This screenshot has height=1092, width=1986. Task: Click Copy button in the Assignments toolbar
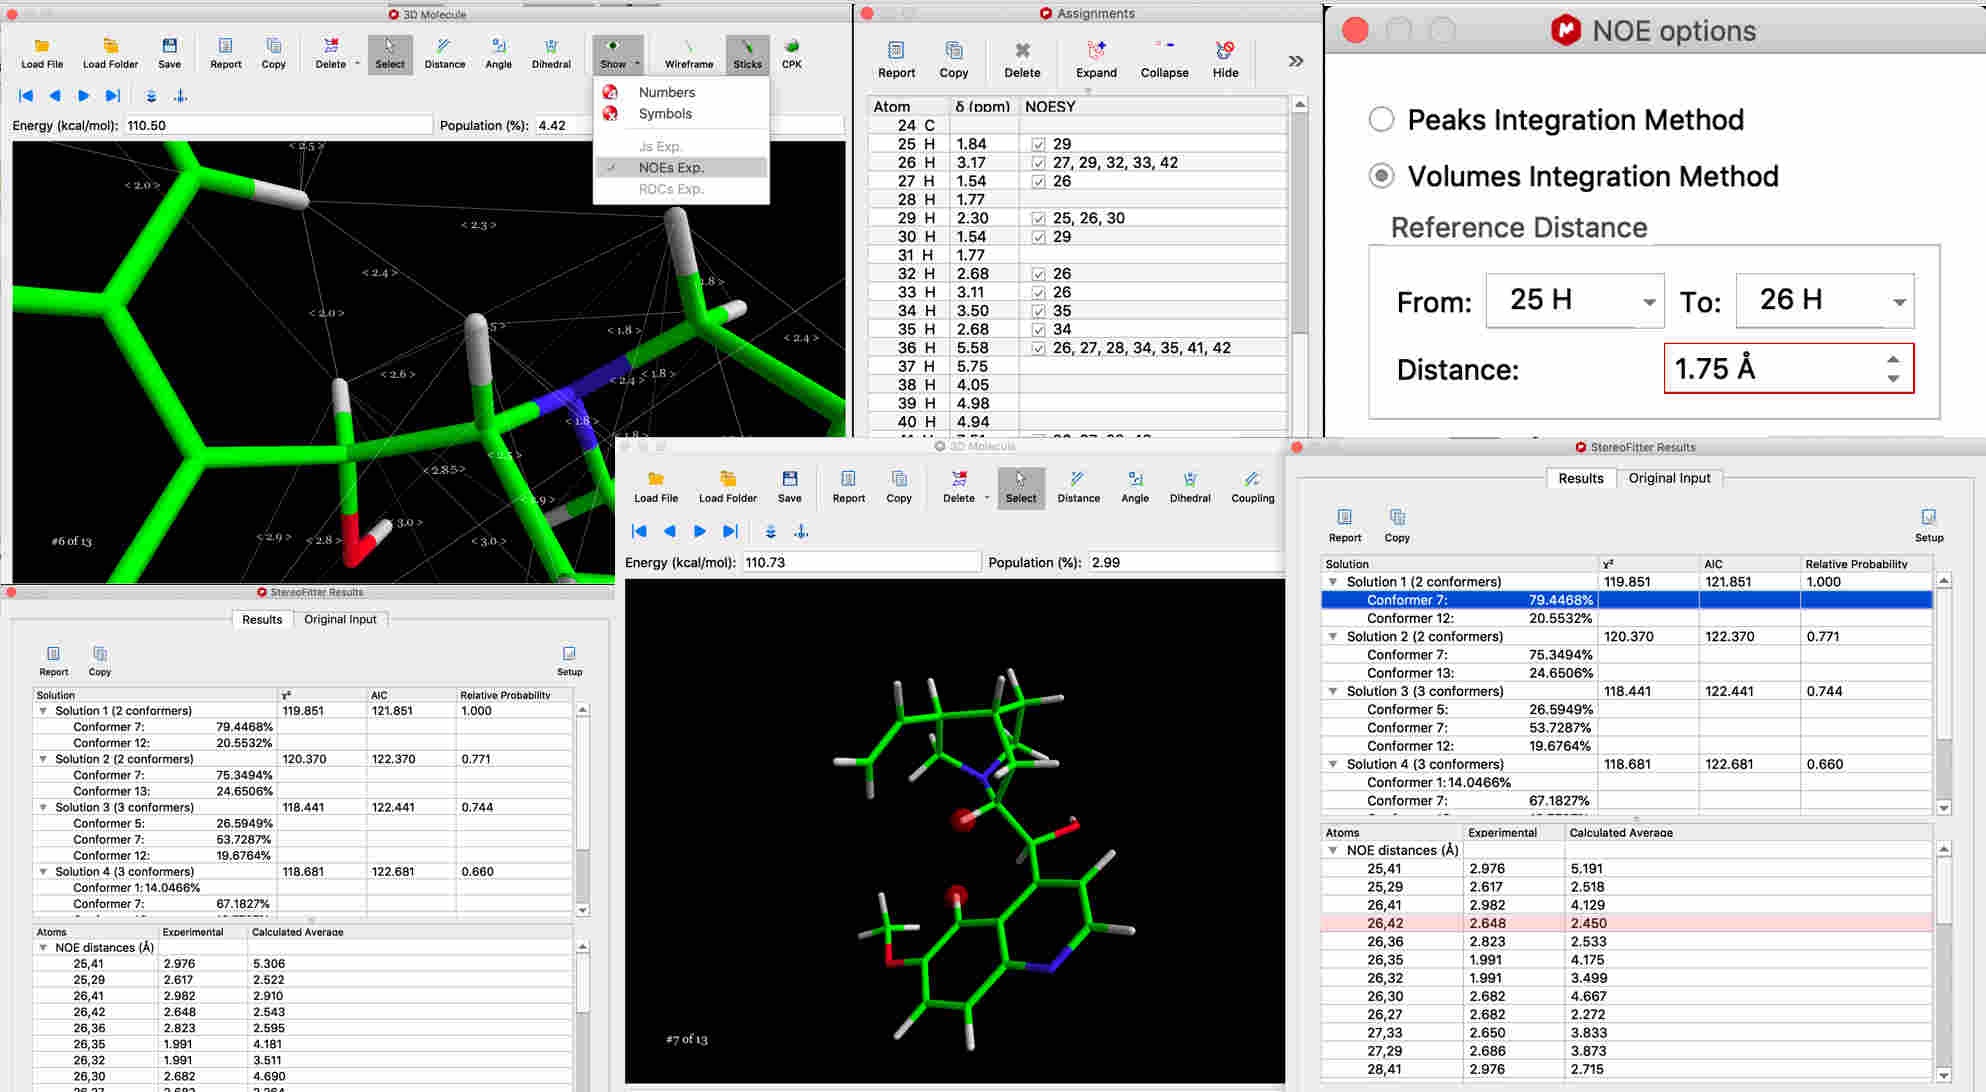click(953, 59)
